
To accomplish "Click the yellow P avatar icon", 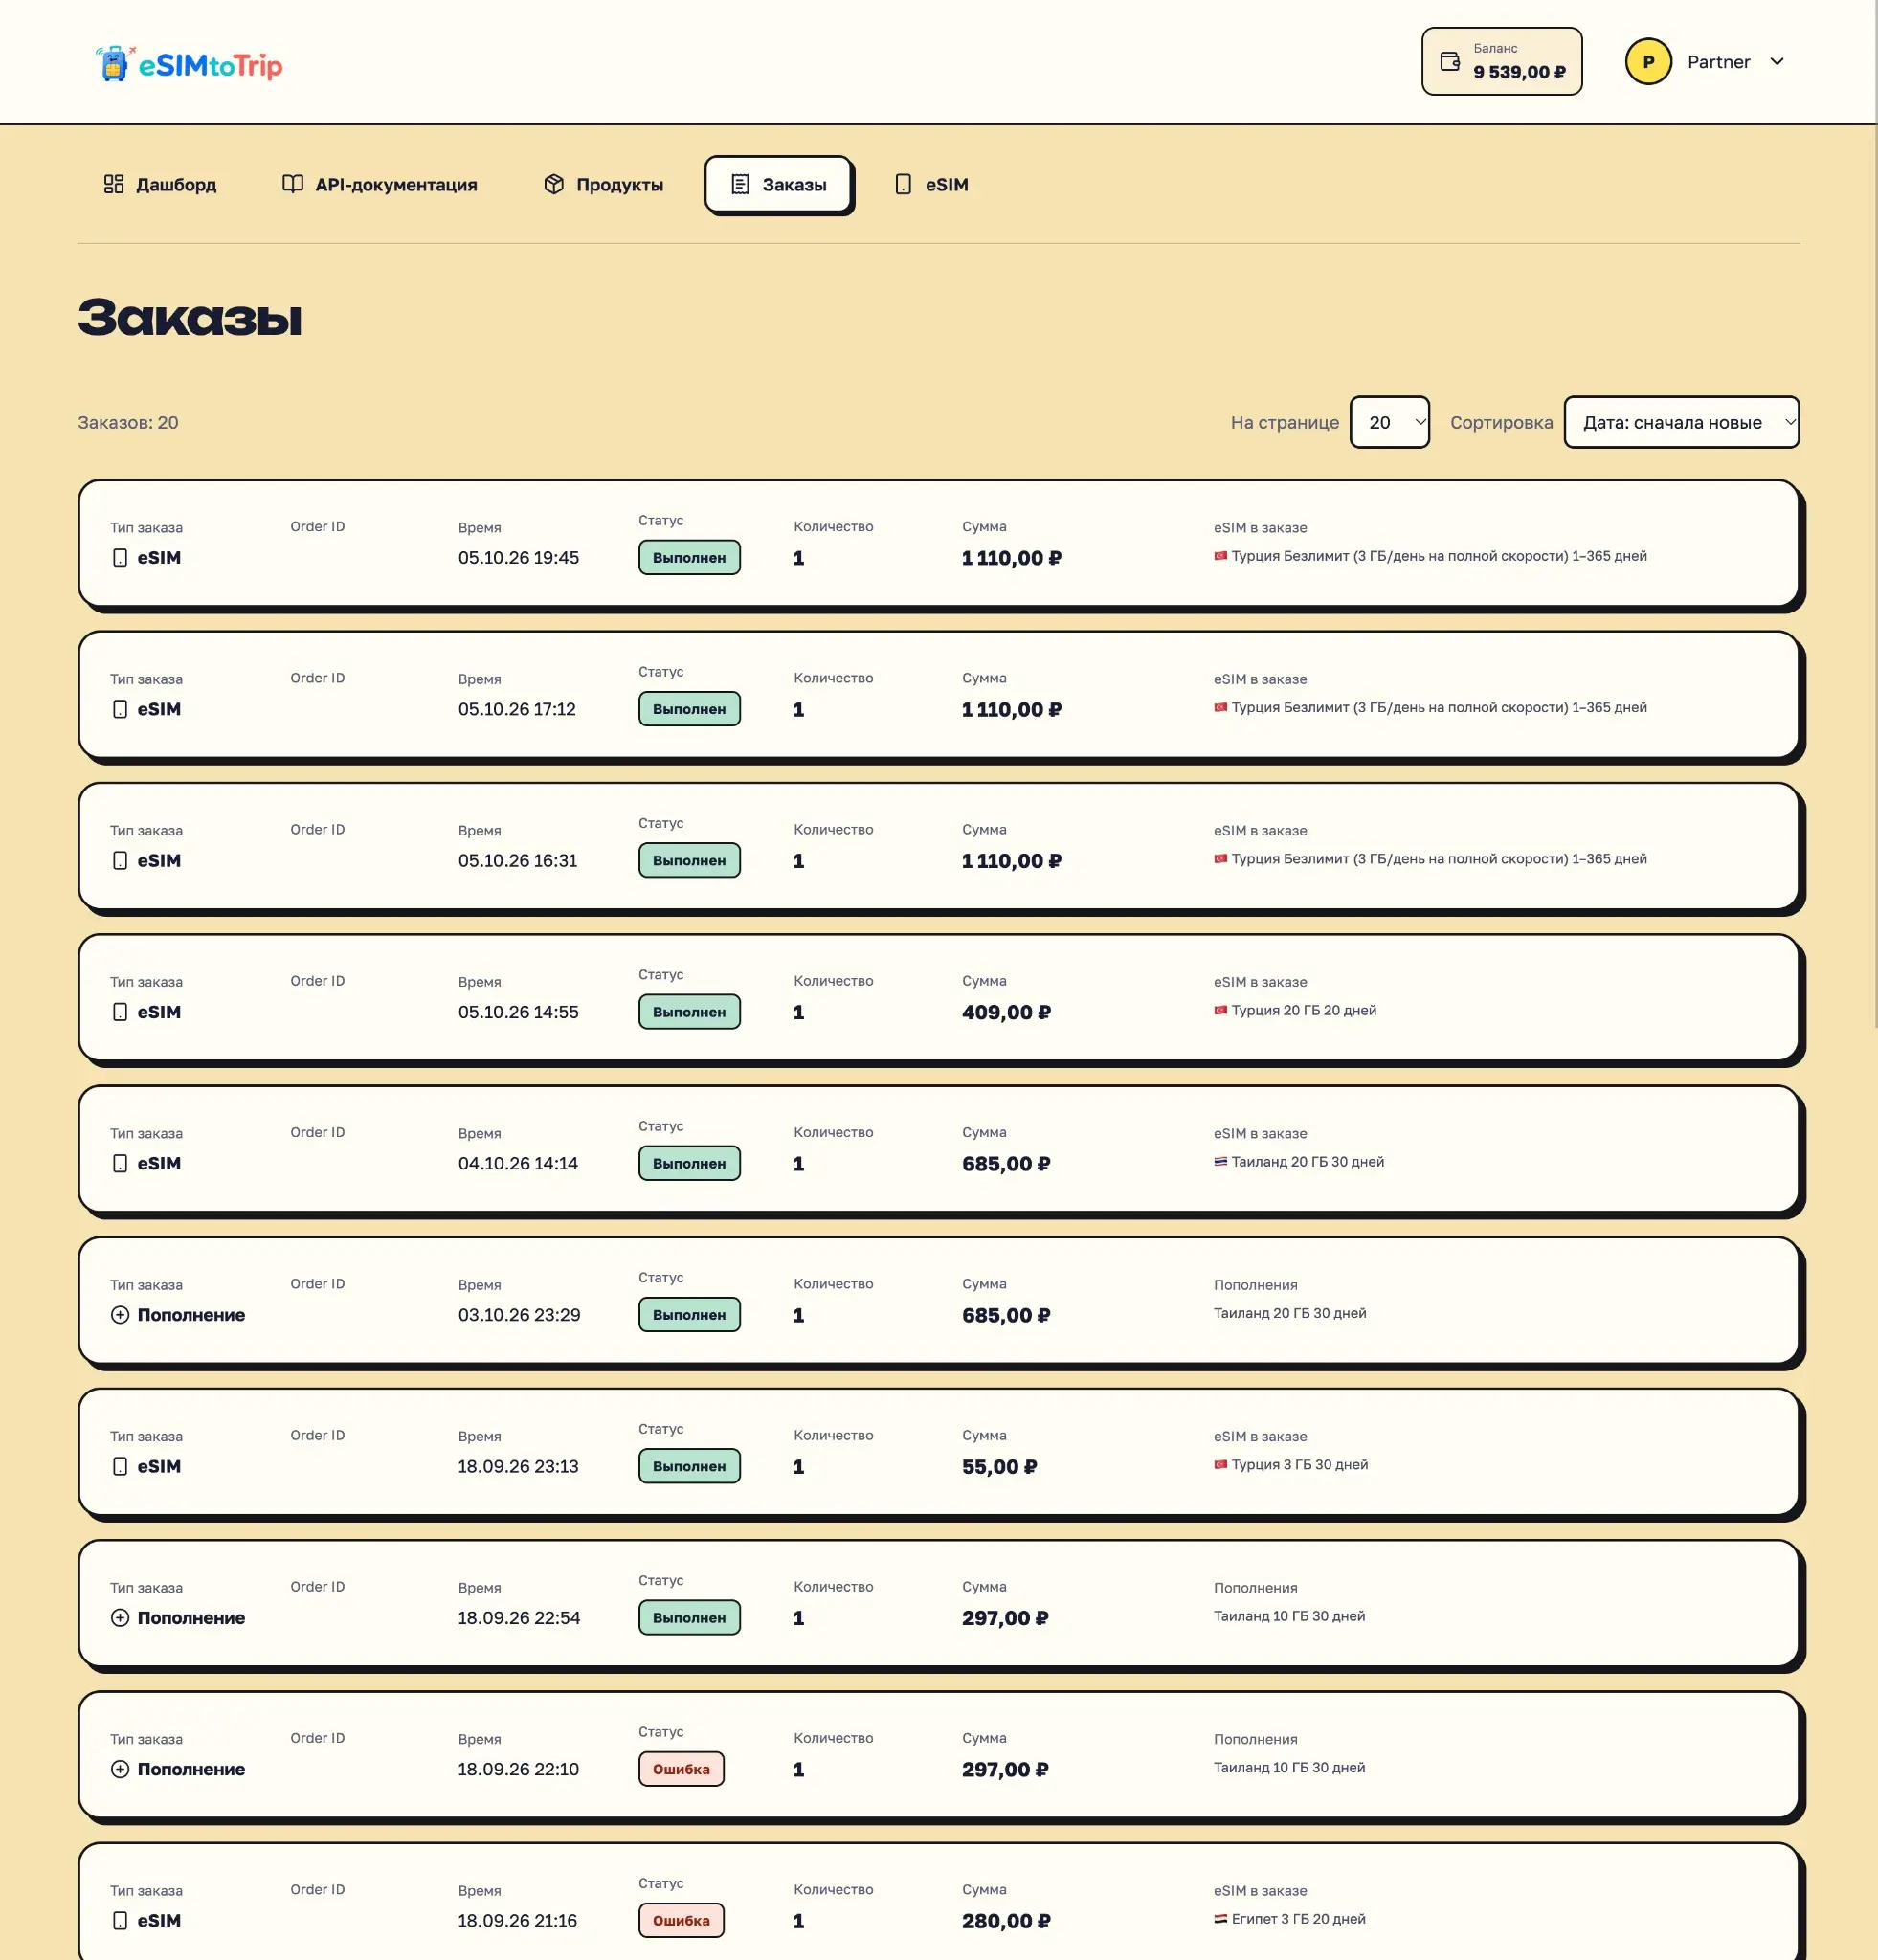I will coord(1648,62).
